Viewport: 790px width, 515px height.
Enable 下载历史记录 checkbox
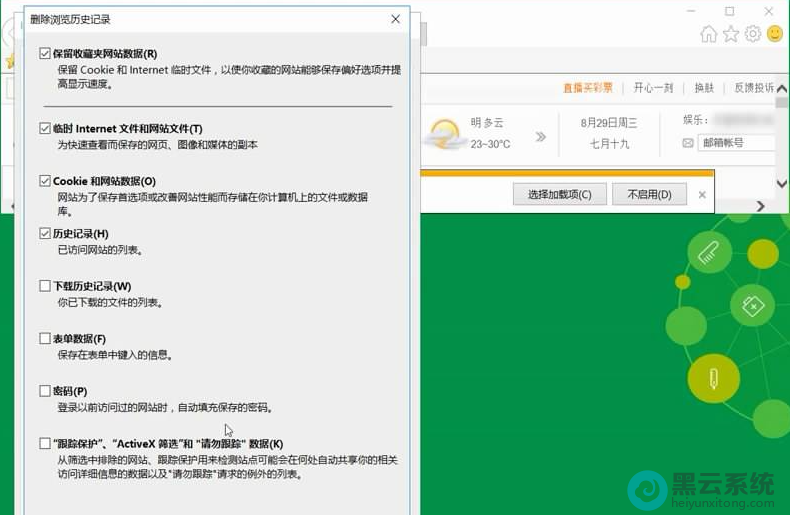click(x=45, y=286)
